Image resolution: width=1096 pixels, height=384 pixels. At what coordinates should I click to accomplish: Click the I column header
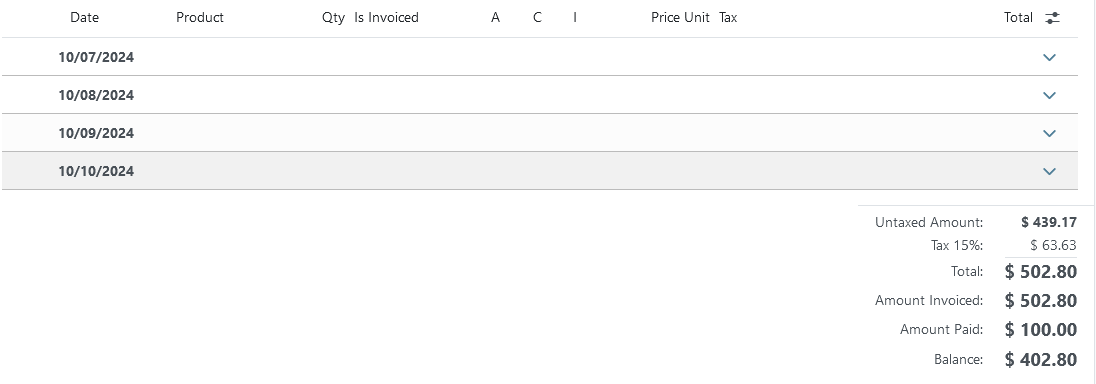[575, 18]
